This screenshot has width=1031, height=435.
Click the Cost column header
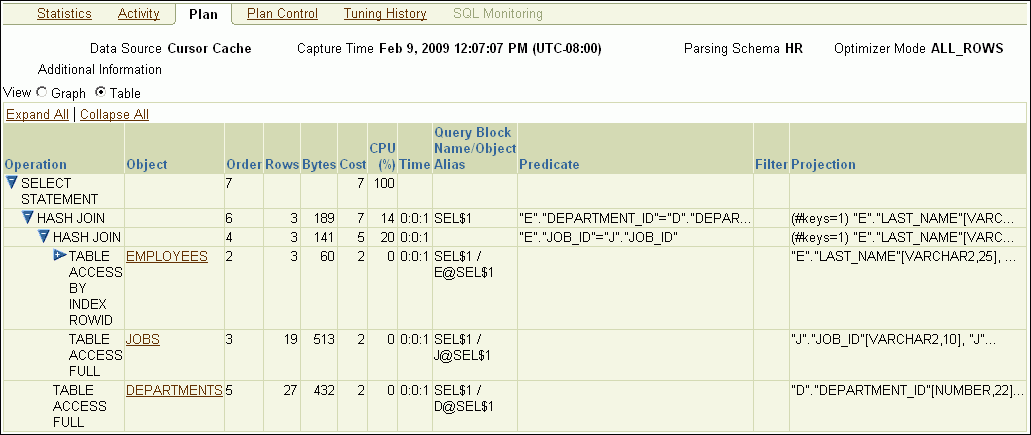(x=352, y=164)
